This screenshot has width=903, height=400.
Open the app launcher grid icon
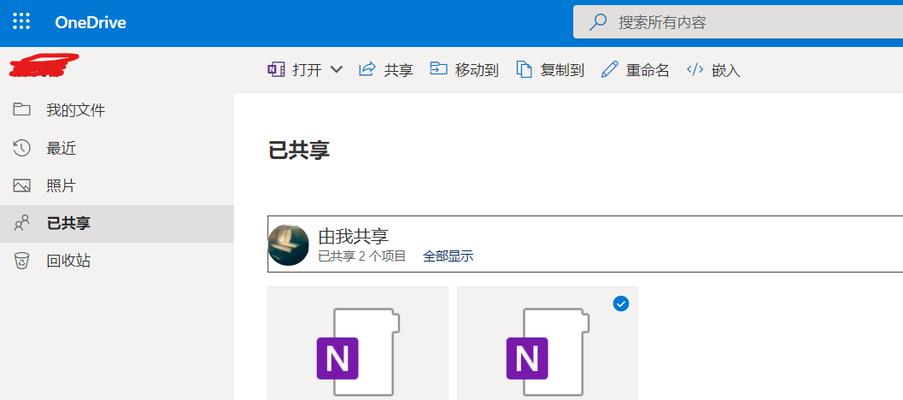(21, 22)
